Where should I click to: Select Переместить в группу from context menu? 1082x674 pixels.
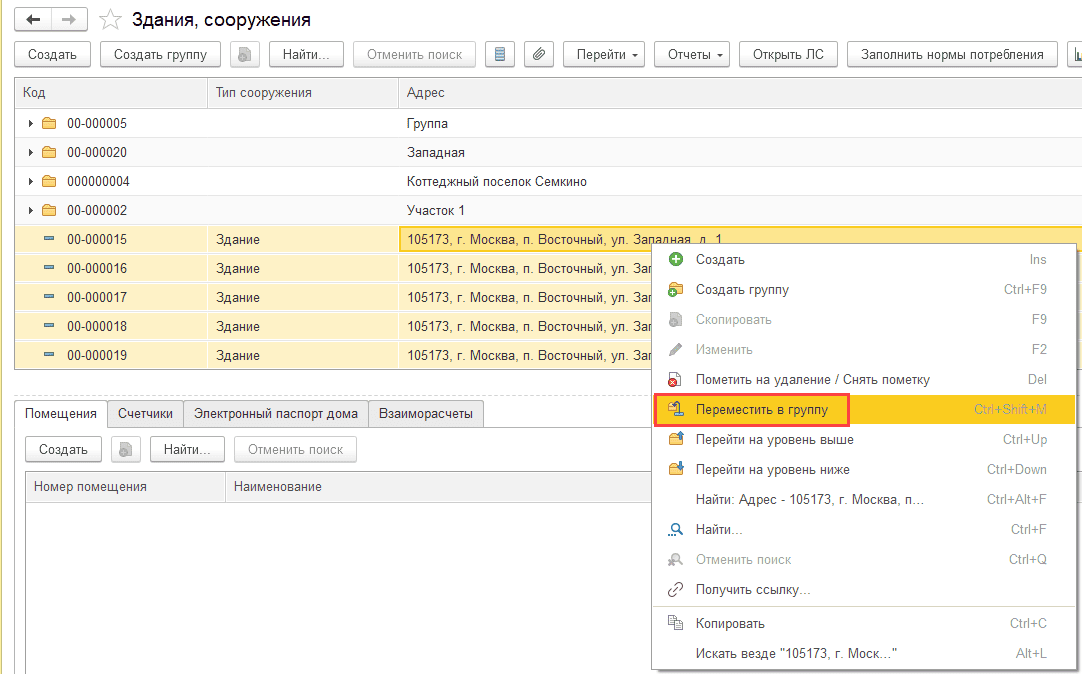pyautogui.click(x=762, y=409)
